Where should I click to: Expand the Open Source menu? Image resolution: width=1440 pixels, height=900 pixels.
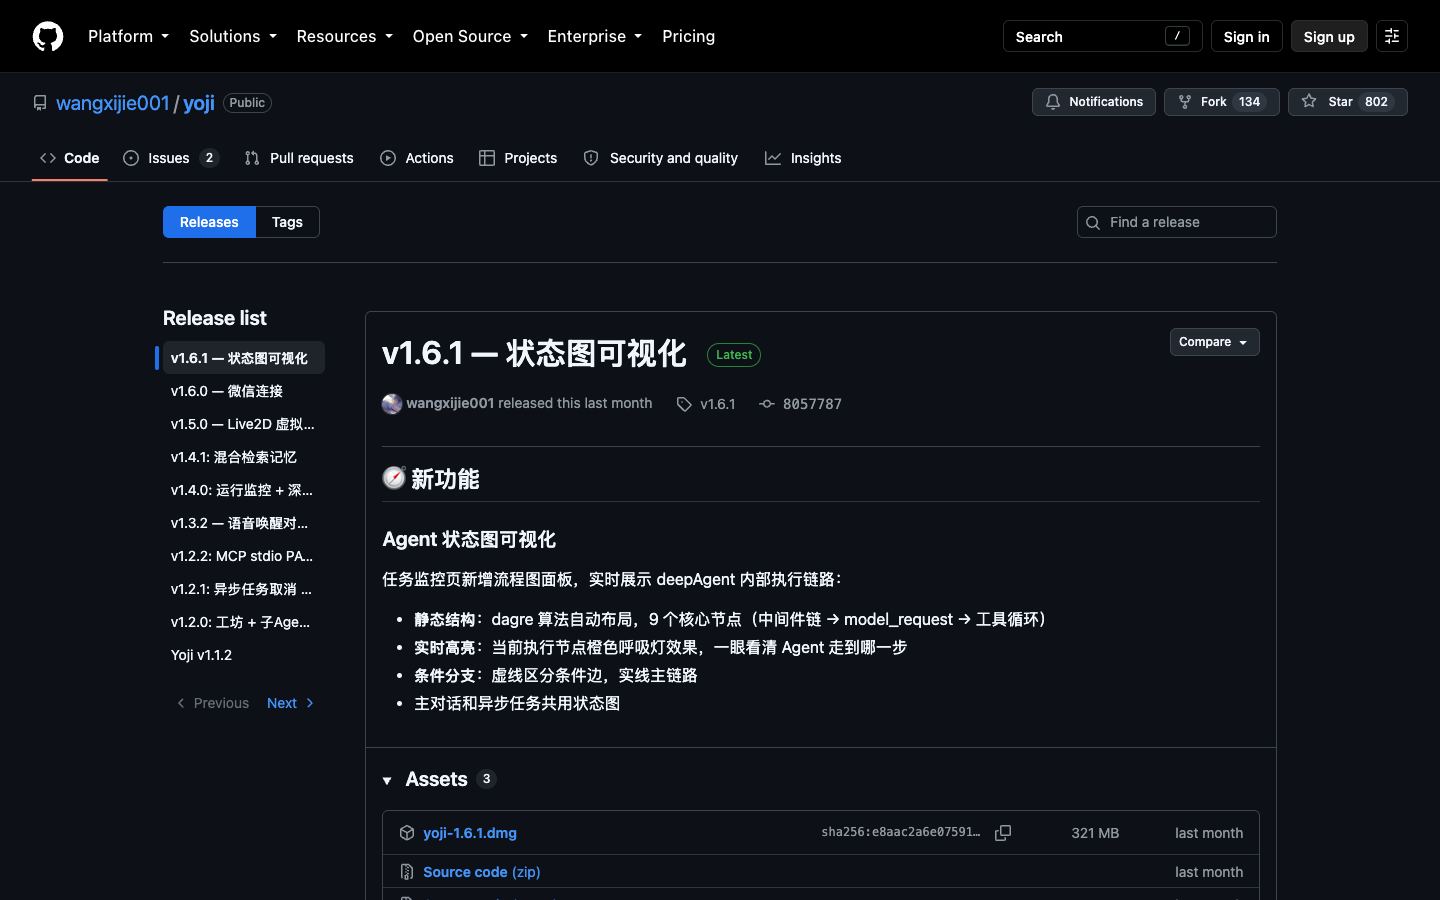pyautogui.click(x=470, y=36)
